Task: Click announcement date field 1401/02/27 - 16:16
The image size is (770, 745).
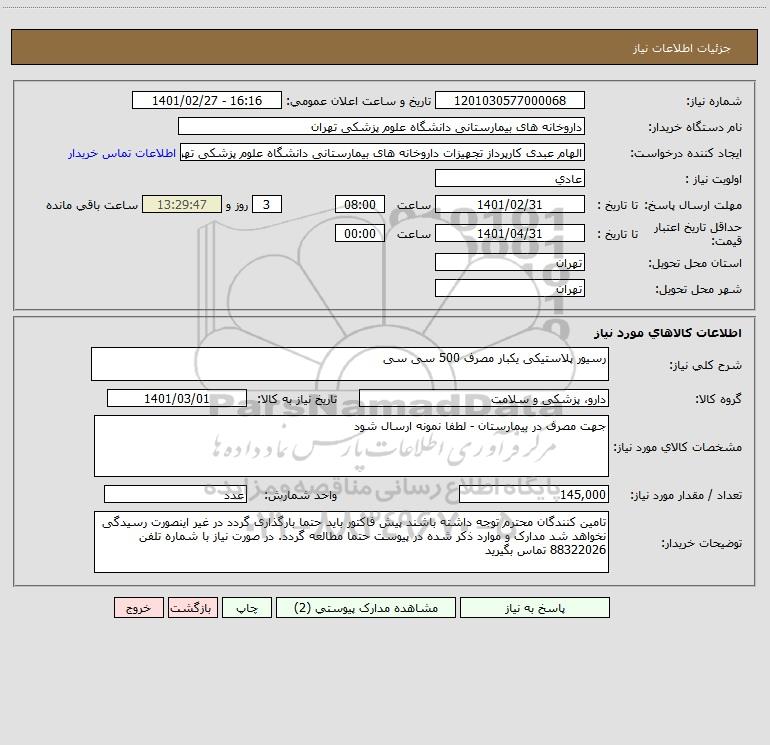Action: tap(207, 100)
